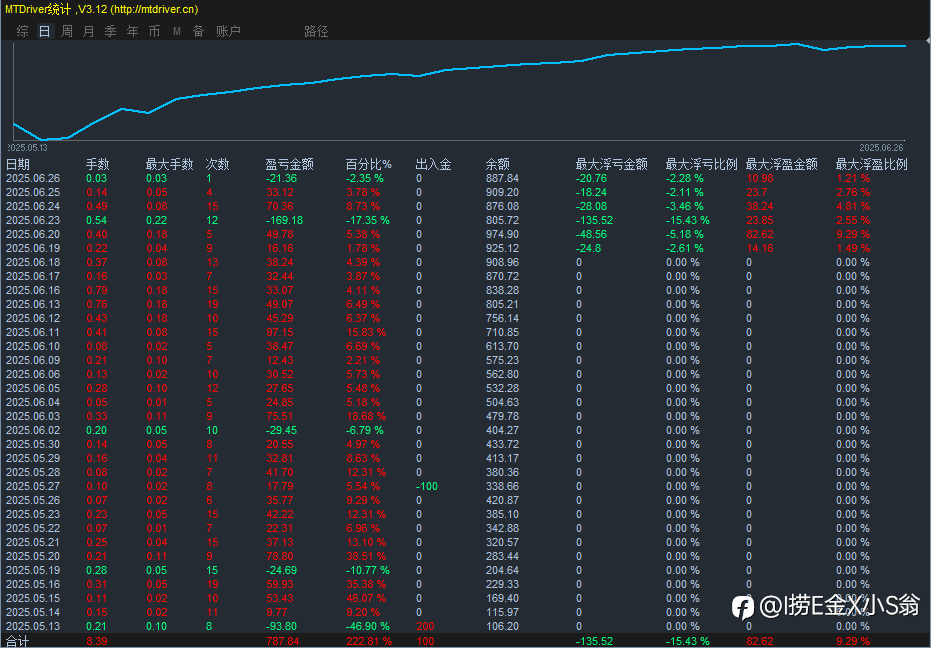Click the 最大浮盈比例 column header
Image resolution: width=931 pixels, height=648 pixels.
pos(872,165)
